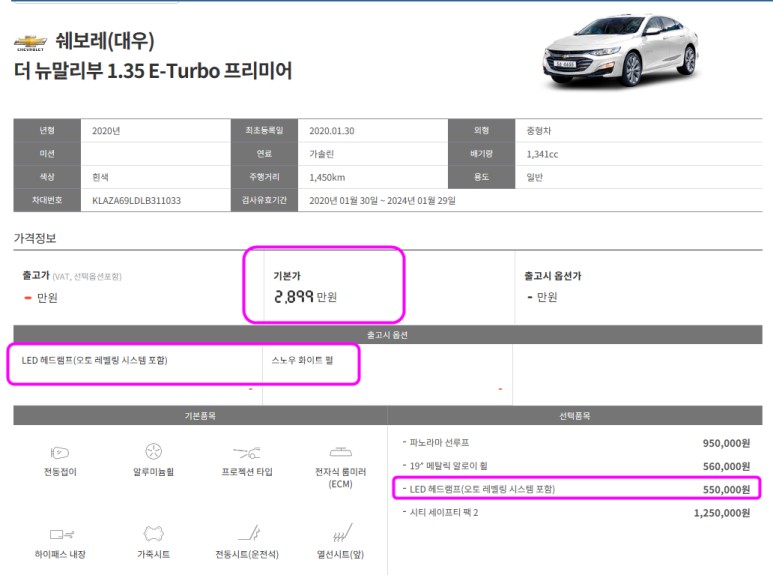Click the 가솔린 fuel value
This screenshot has height=575, width=773.
pyautogui.click(x=321, y=154)
